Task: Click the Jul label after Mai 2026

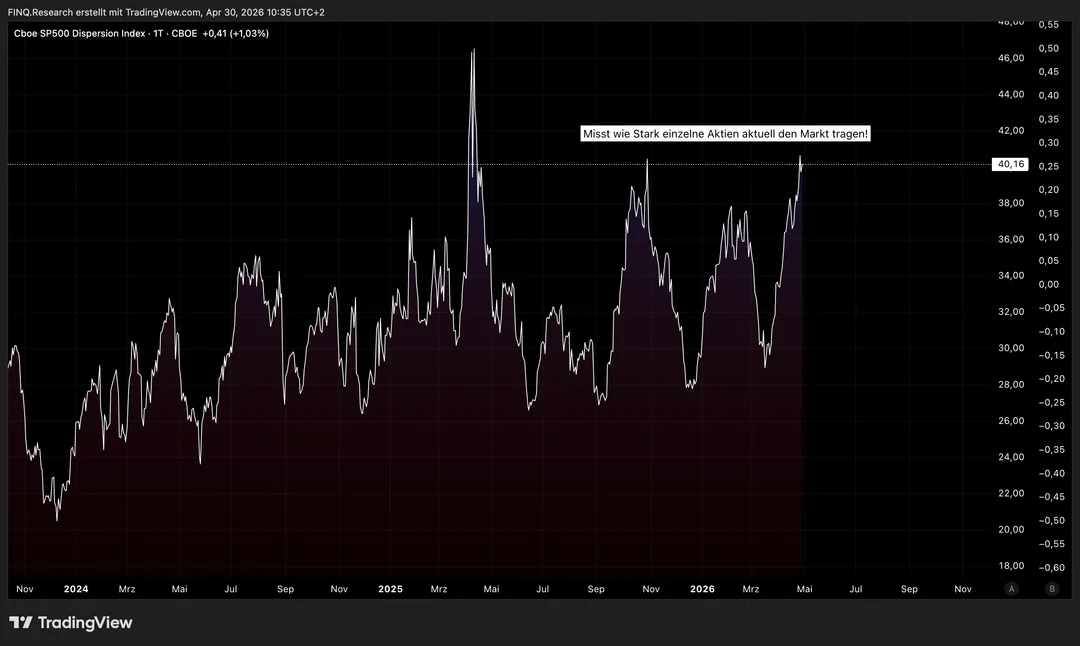Action: pyautogui.click(x=856, y=589)
